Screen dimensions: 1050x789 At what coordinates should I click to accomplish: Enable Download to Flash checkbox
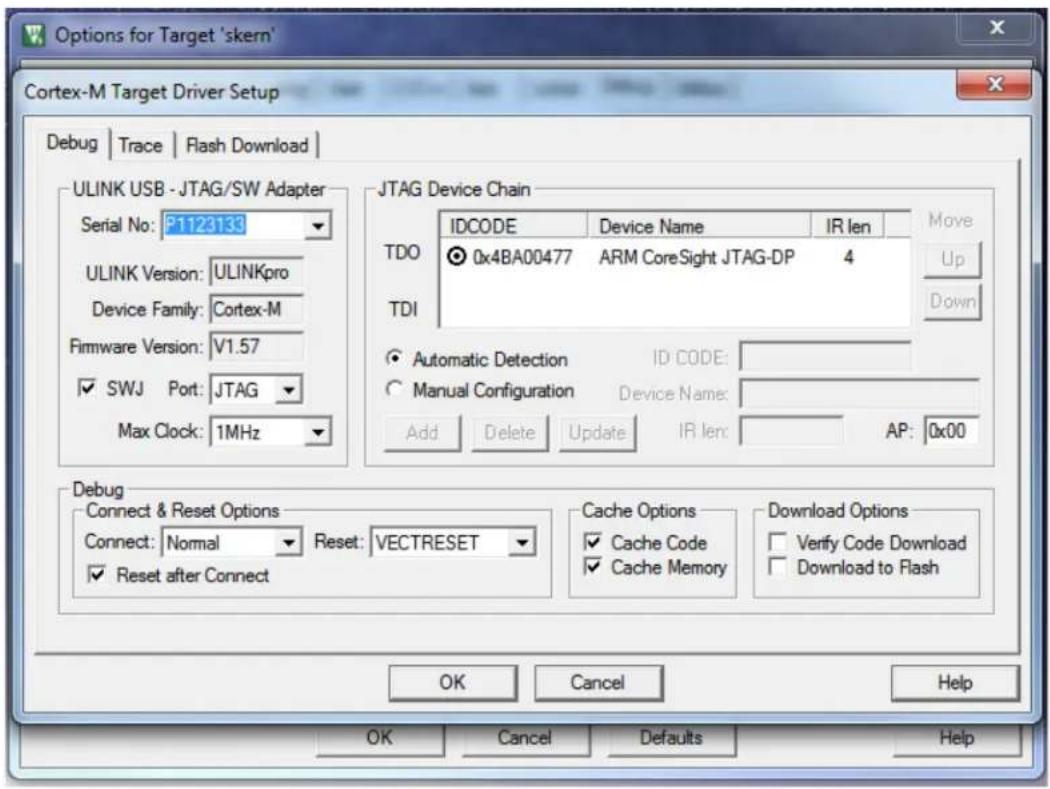click(x=777, y=567)
